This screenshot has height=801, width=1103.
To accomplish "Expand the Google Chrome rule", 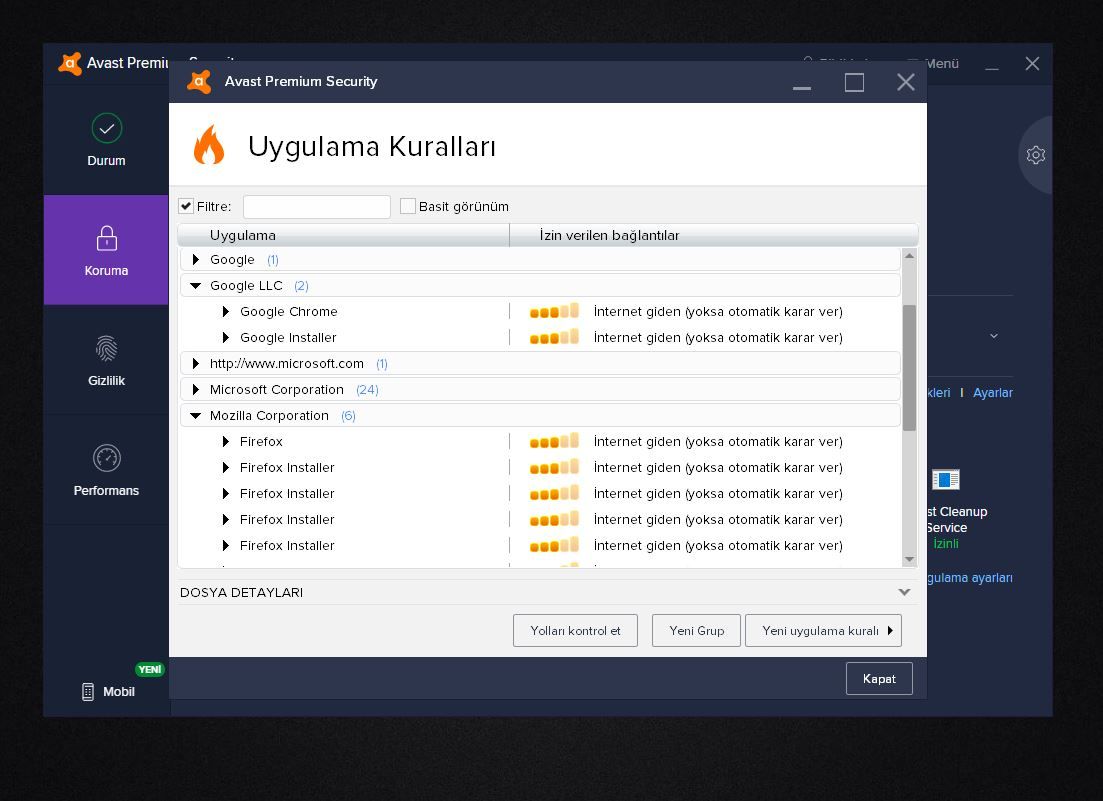I will point(226,312).
